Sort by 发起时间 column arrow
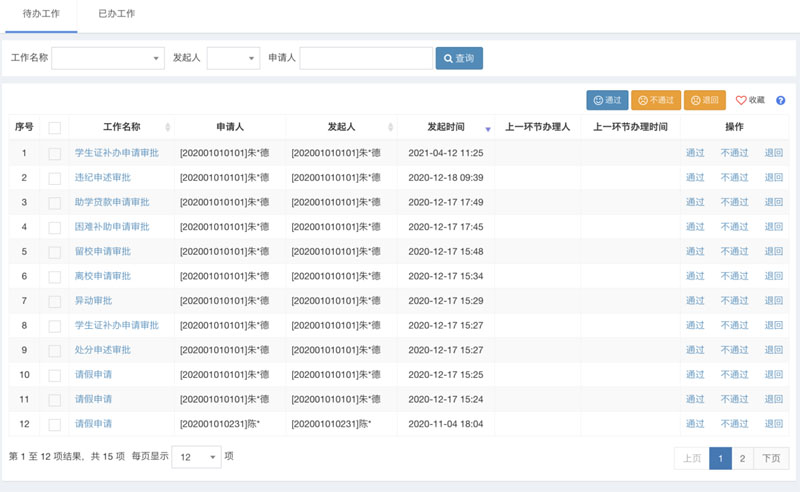Image resolution: width=800 pixels, height=492 pixels. click(x=487, y=128)
